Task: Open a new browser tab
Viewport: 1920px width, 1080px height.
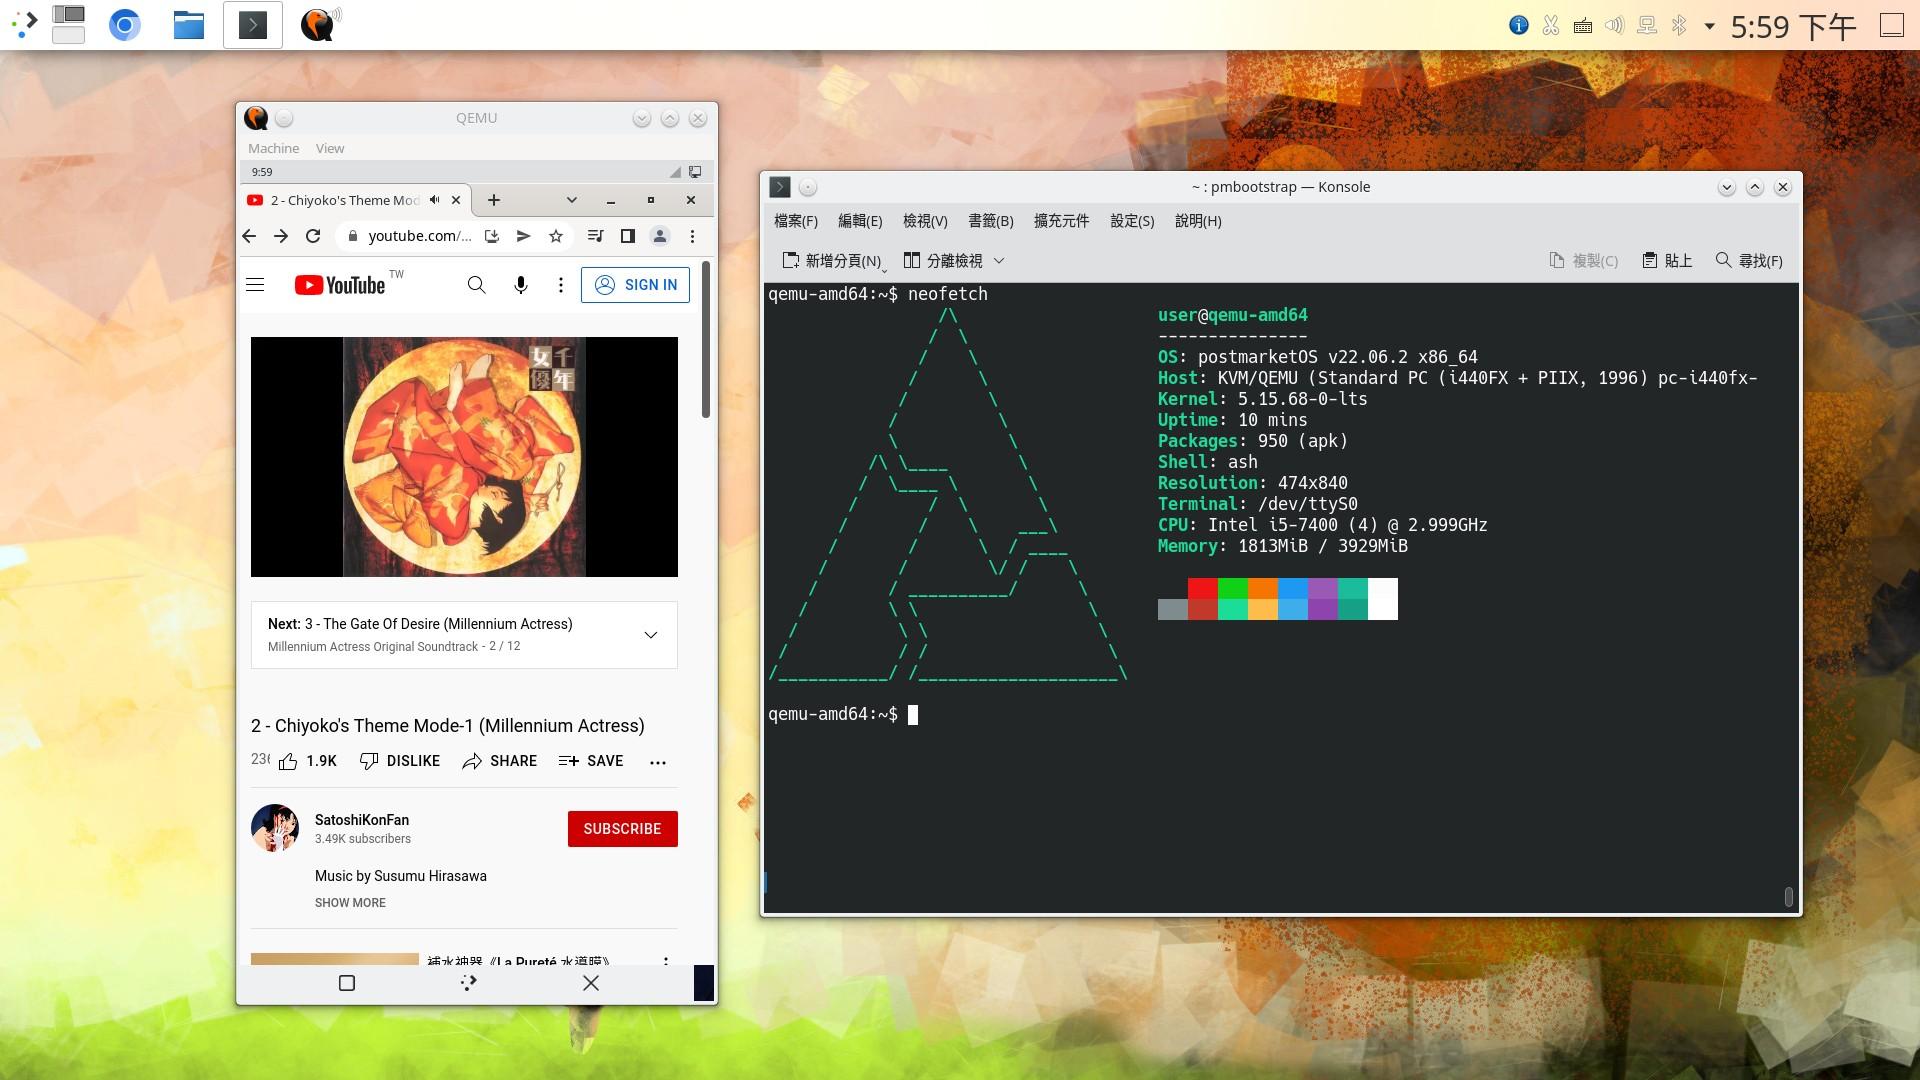Action: [x=493, y=200]
